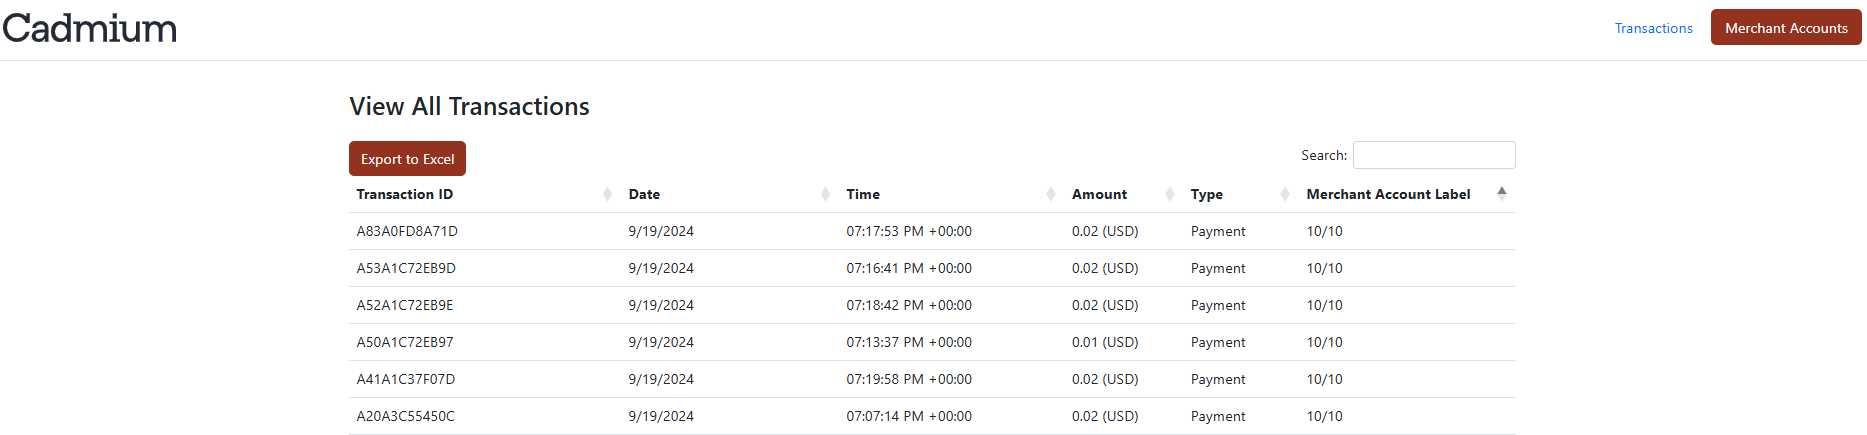This screenshot has width=1867, height=435.
Task: Sort by Time column header
Action: pyautogui.click(x=951, y=194)
